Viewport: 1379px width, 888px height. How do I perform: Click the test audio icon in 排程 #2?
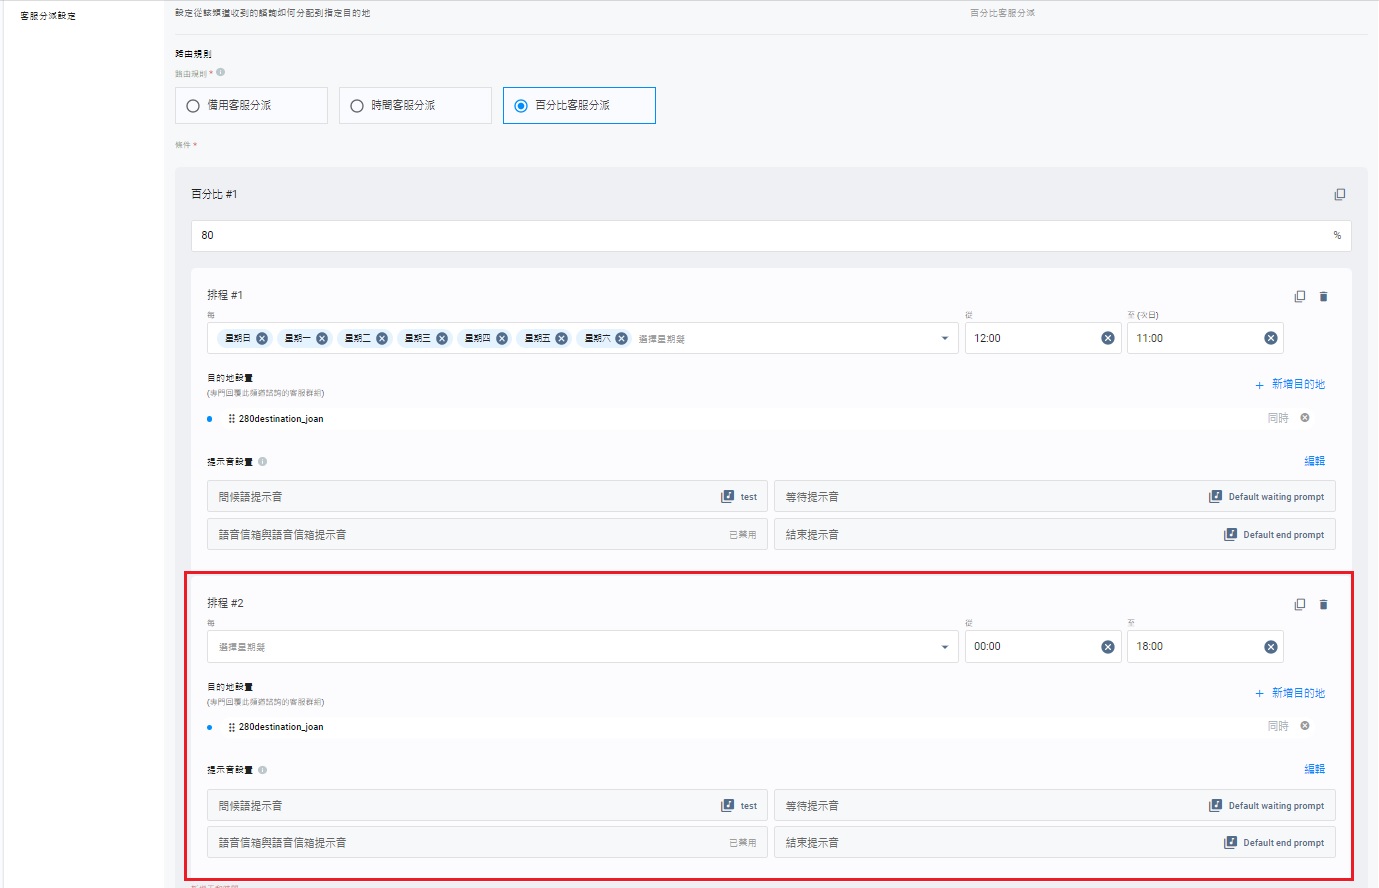click(728, 806)
